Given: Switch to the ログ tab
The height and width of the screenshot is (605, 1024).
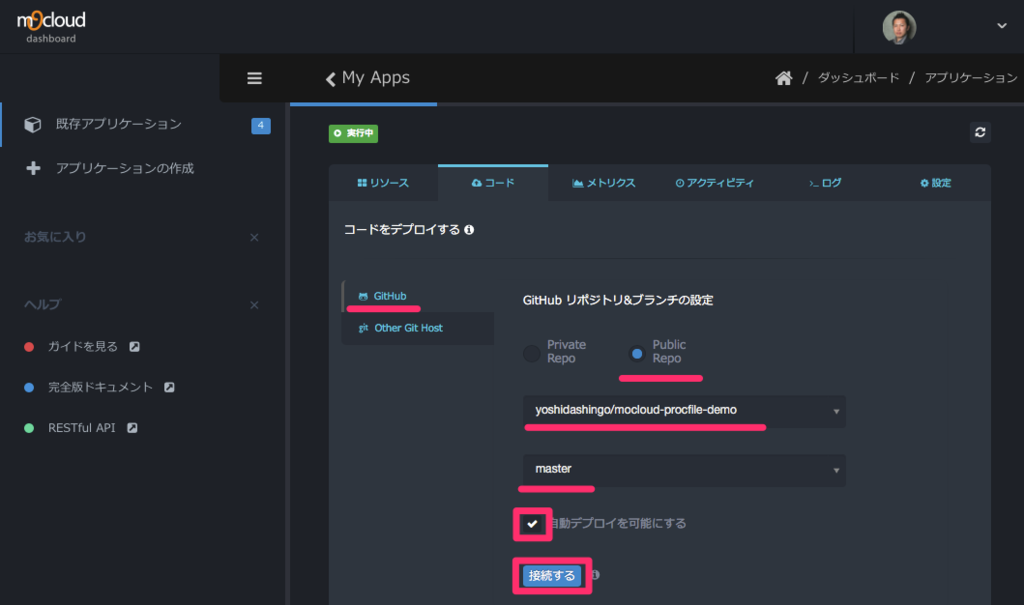Looking at the screenshot, I should coord(825,183).
